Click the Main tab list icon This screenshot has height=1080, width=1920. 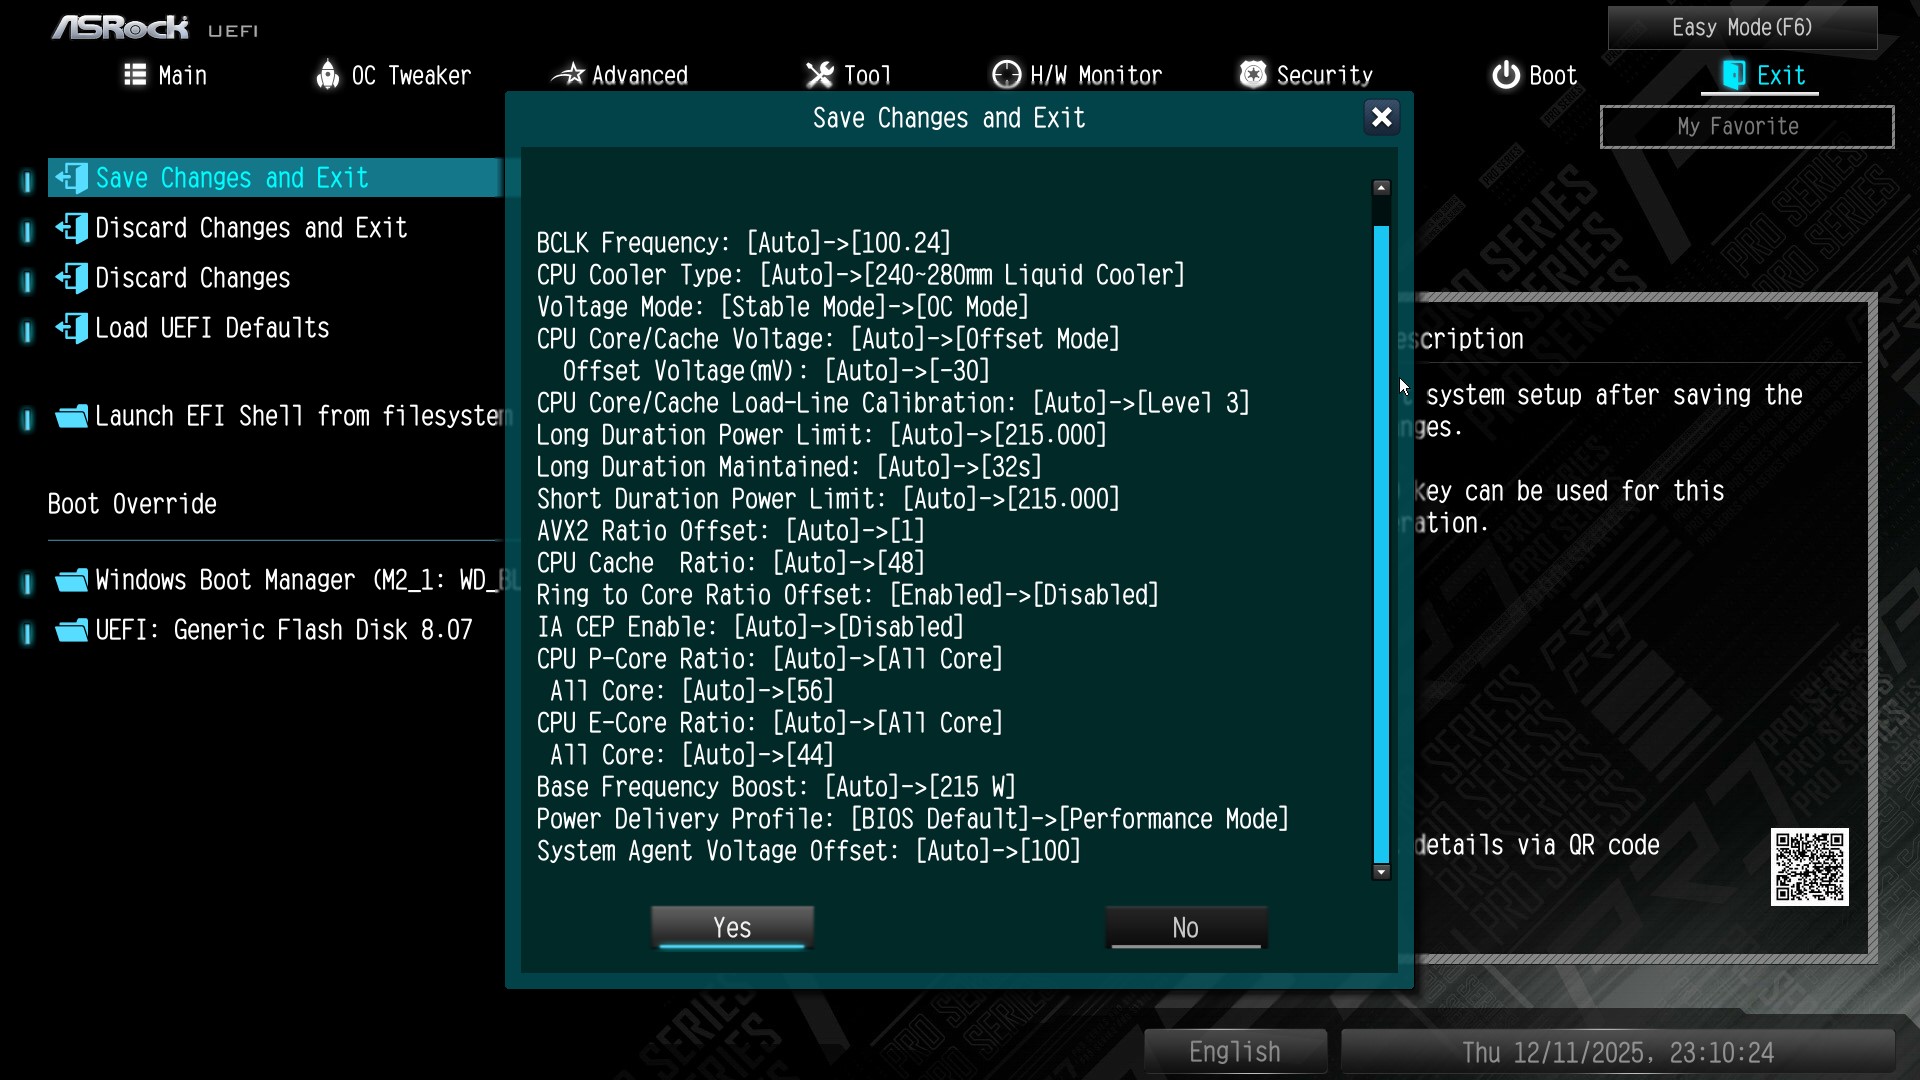click(135, 75)
